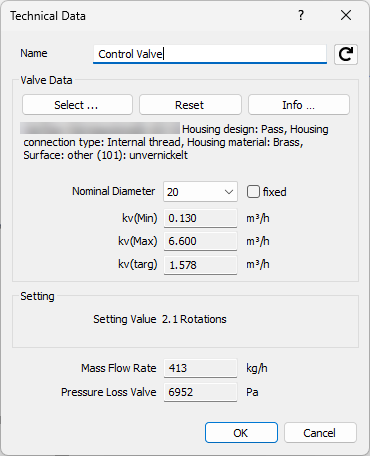Click the kv(Max) value field

coord(200,241)
